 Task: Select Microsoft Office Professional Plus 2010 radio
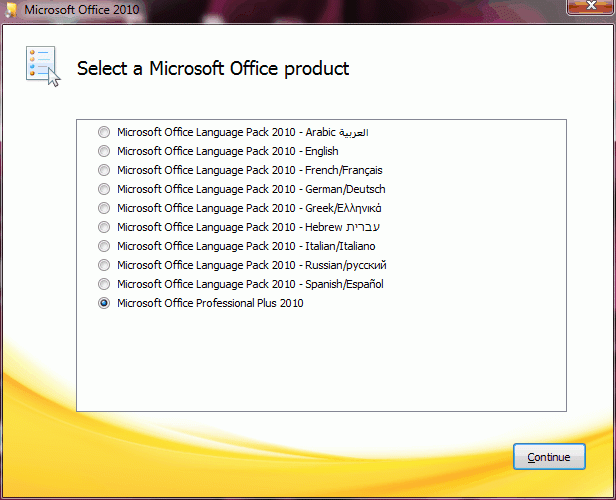point(104,303)
